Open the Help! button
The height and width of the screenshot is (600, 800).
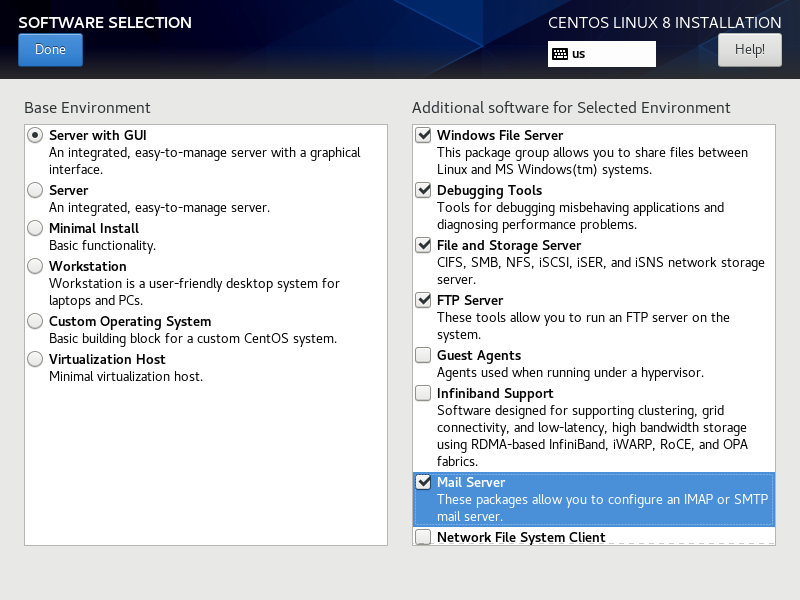749,50
